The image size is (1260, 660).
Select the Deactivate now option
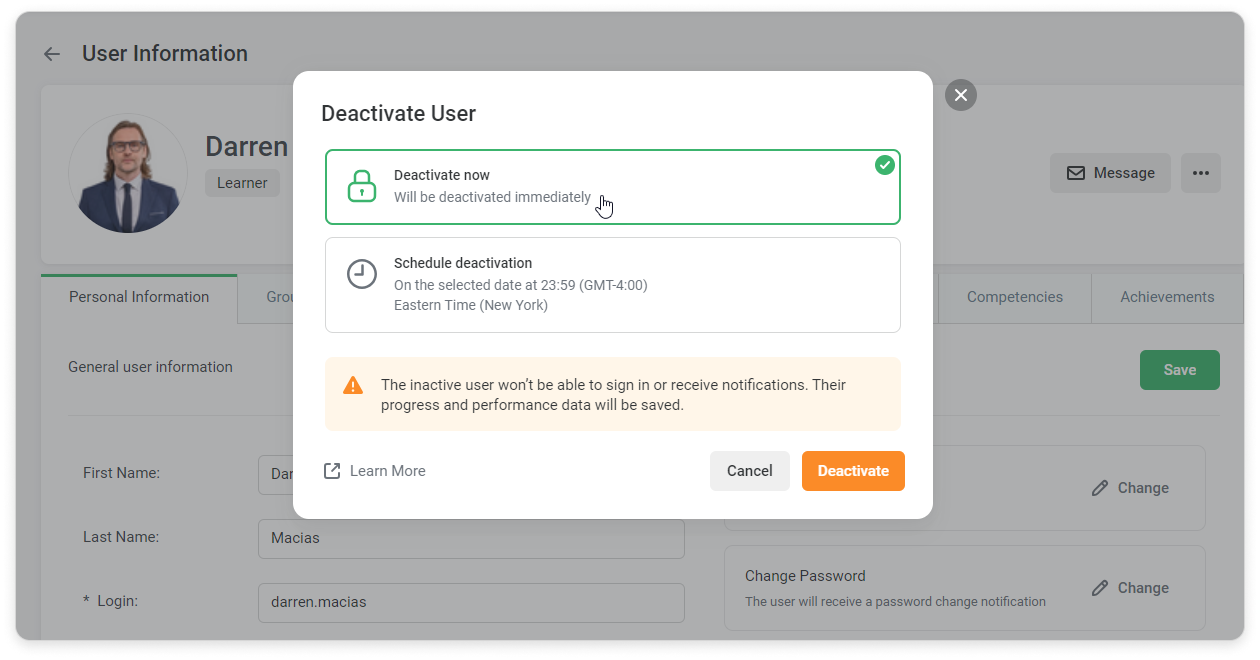point(612,187)
